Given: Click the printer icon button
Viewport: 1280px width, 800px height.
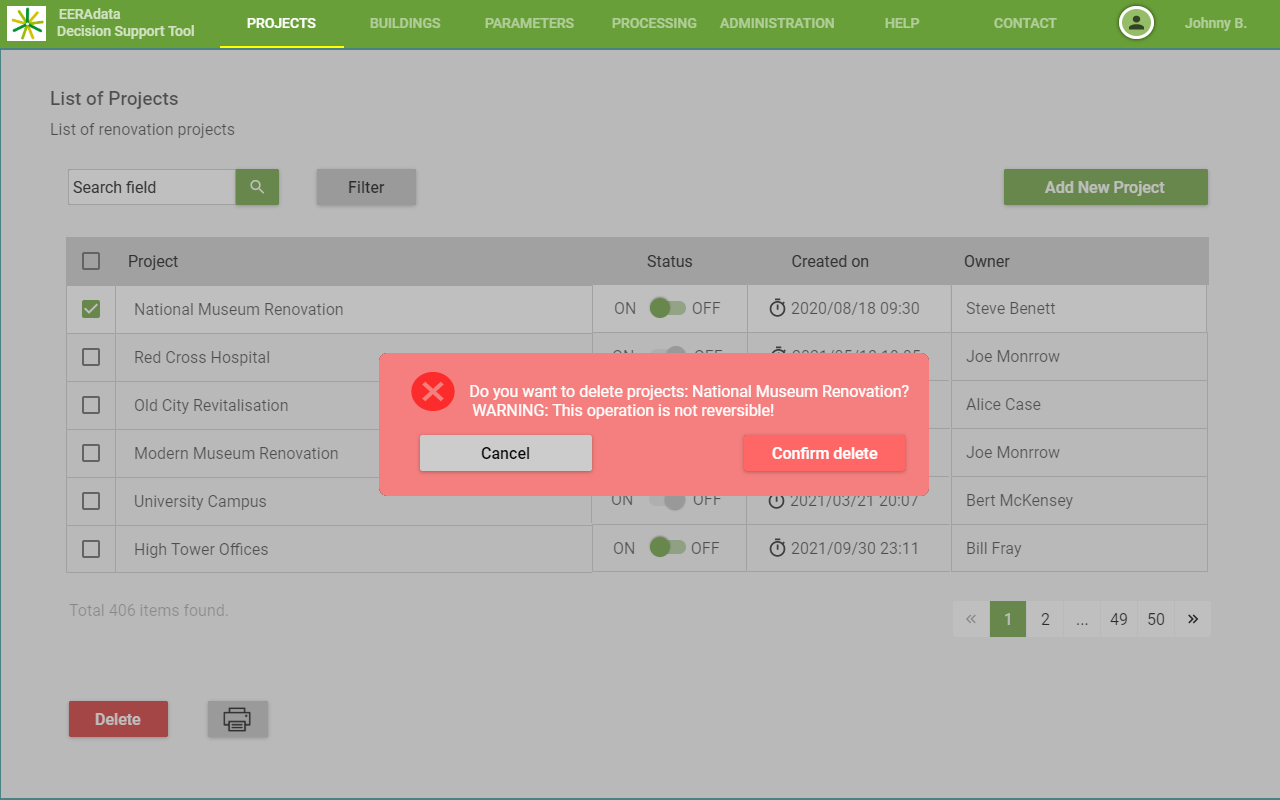Looking at the screenshot, I should (x=237, y=719).
